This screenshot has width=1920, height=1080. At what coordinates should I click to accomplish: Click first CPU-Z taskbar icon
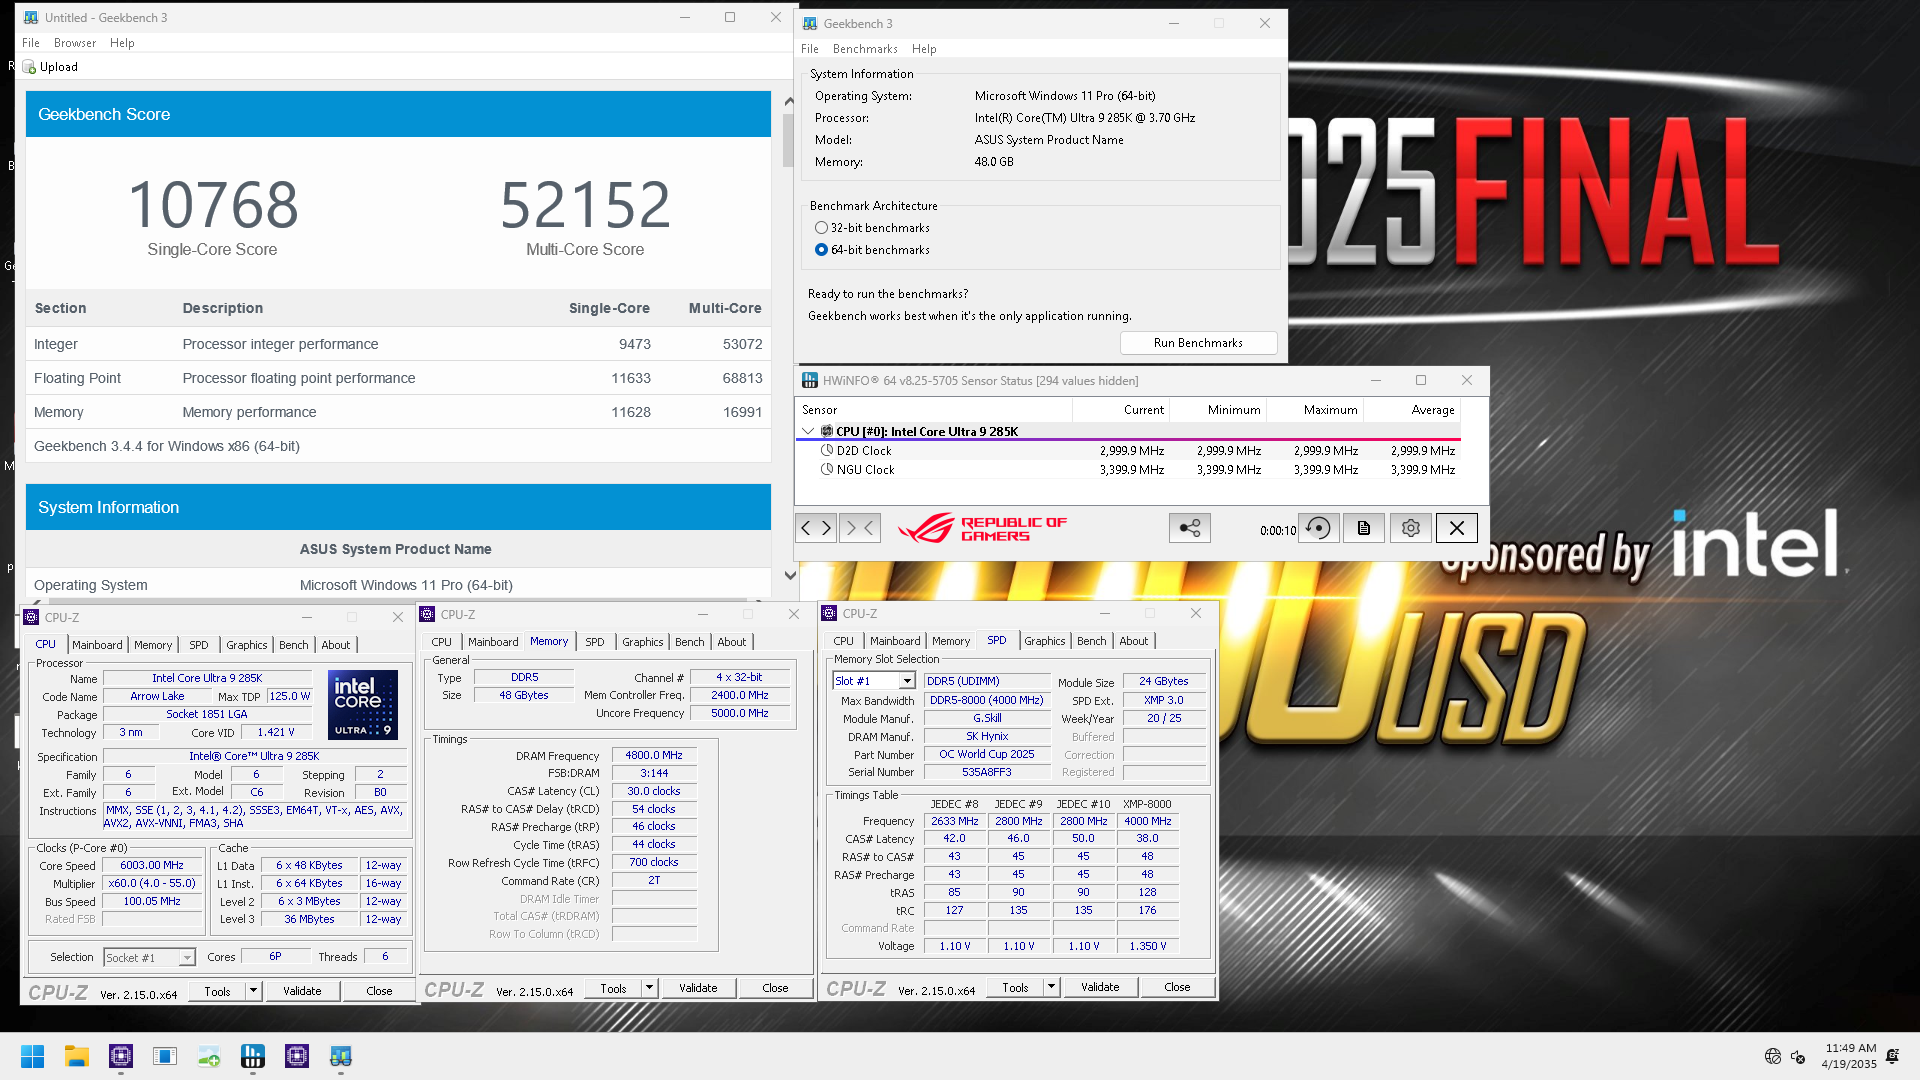121,1056
